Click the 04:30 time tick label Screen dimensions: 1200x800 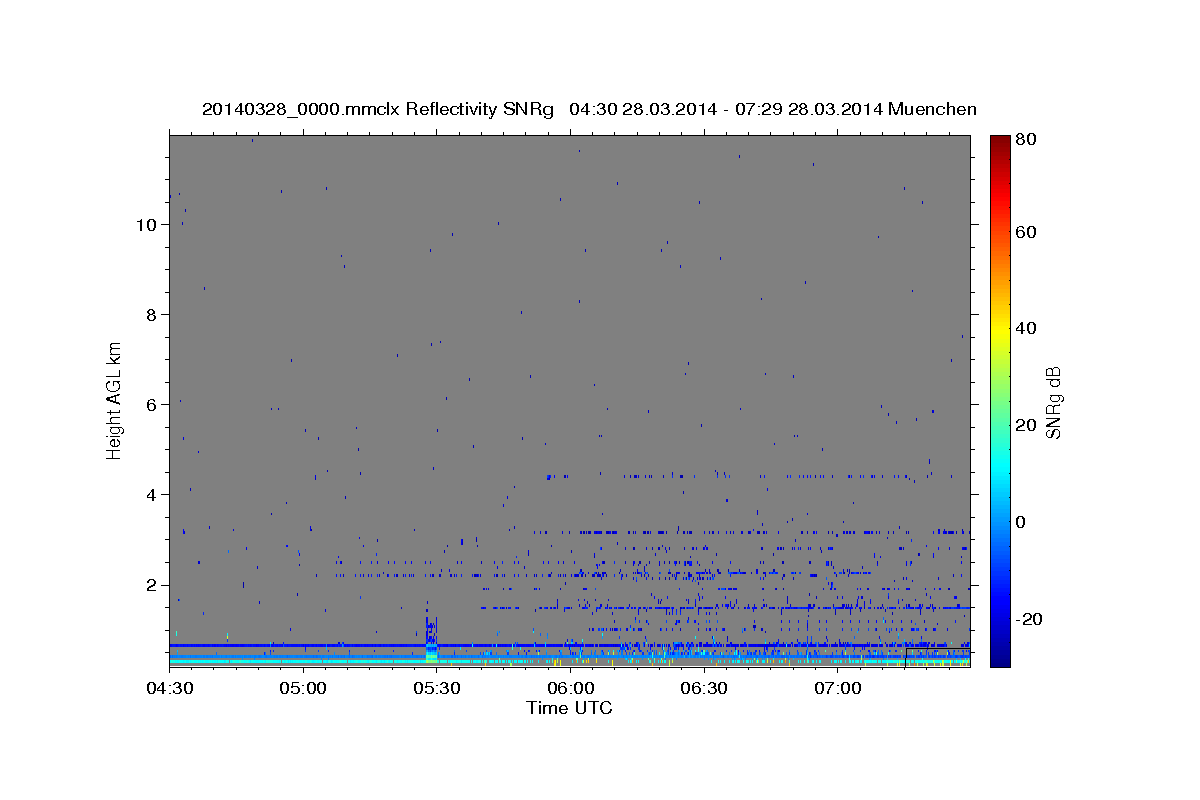169,688
